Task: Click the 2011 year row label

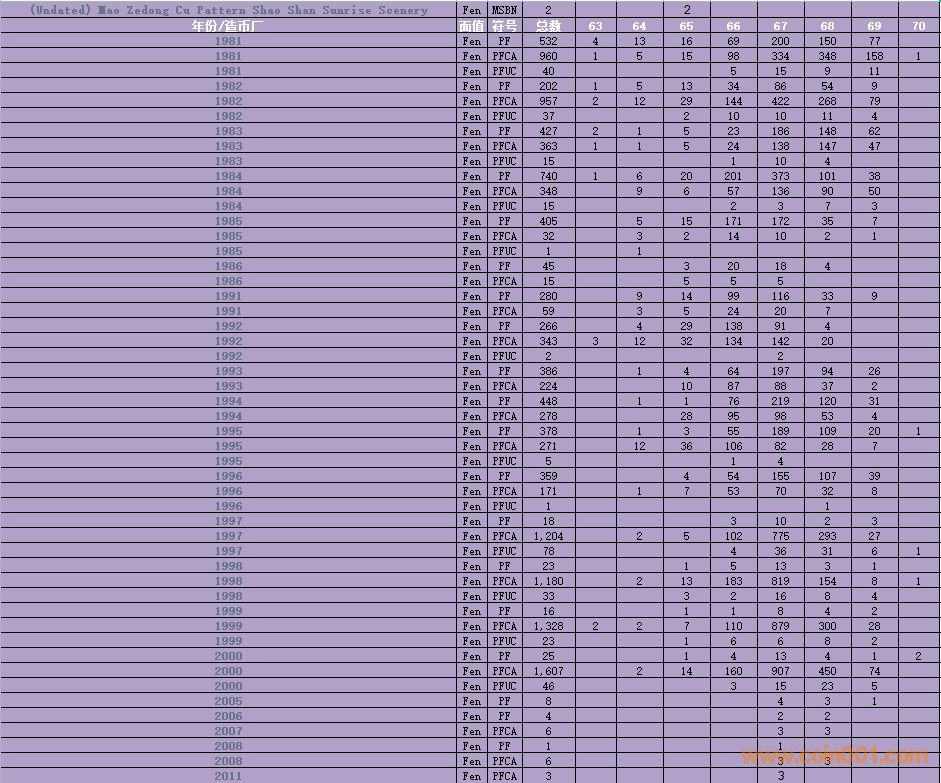Action: pos(228,776)
